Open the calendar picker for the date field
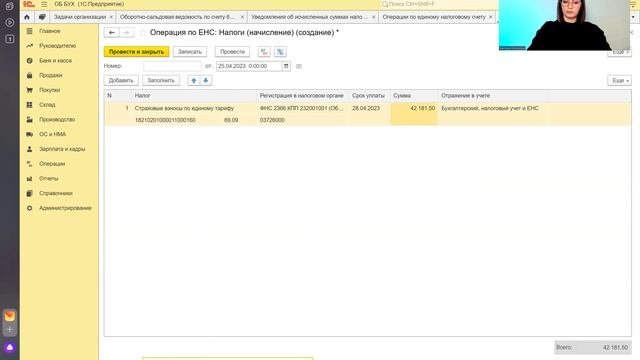640x360 pixels. 286,66
